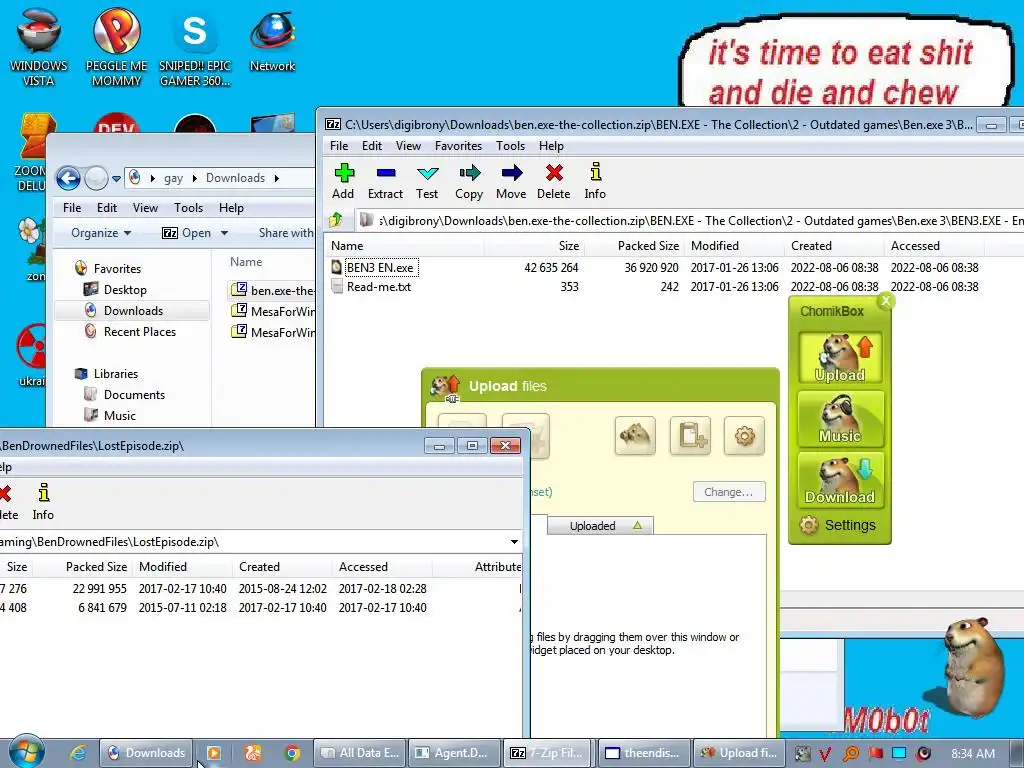1024x768 pixels.
Task: Click the hamster icon in Upload files window
Action: click(x=635, y=435)
